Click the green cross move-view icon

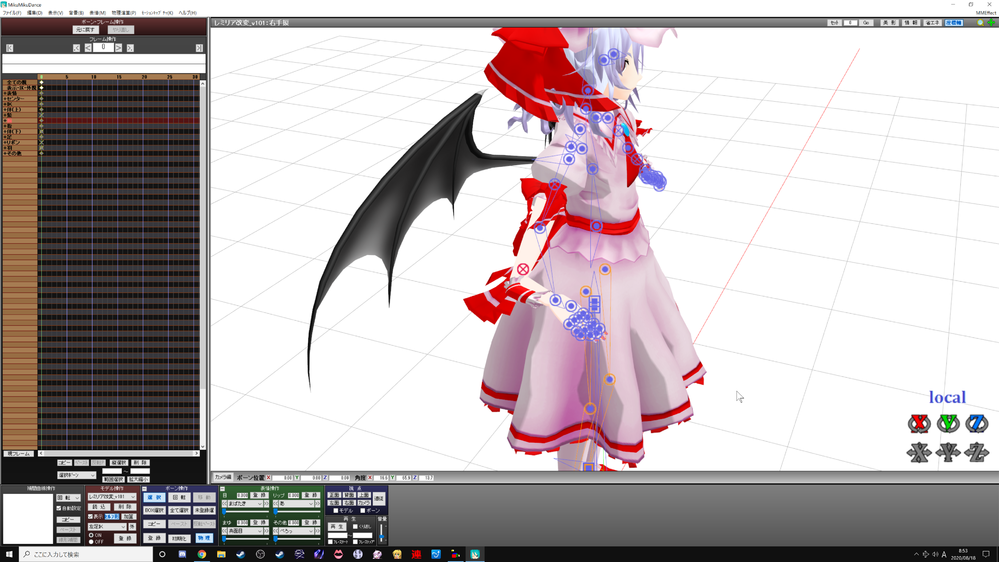coord(991,23)
